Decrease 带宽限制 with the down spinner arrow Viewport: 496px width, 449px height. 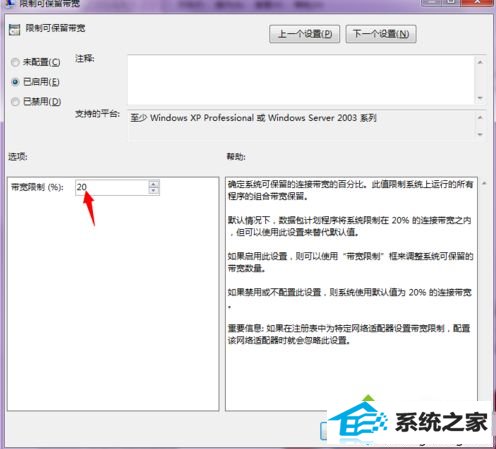(x=154, y=191)
